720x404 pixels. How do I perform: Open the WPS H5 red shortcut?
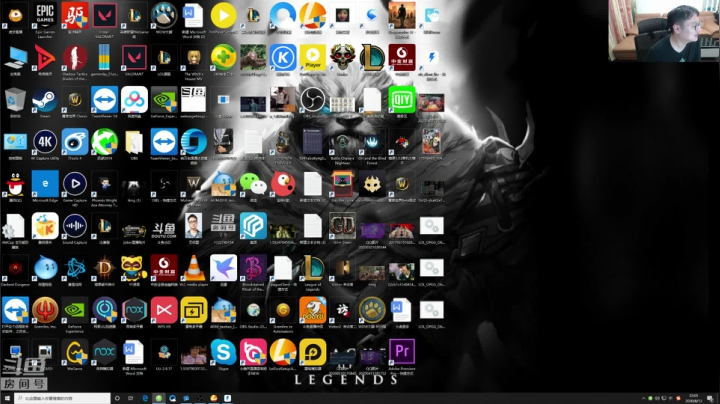click(164, 310)
